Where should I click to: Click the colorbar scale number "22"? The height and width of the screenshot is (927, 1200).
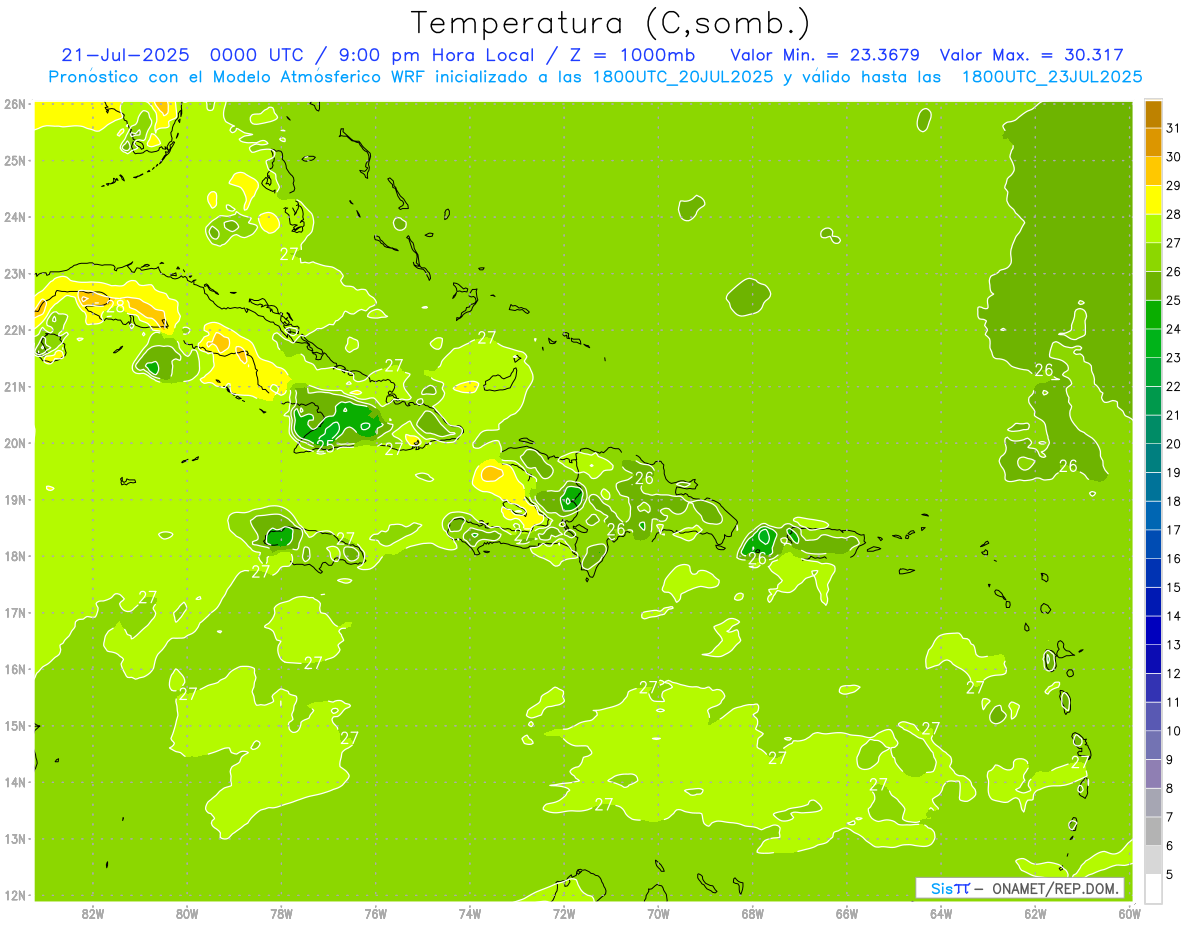pos(1174,386)
